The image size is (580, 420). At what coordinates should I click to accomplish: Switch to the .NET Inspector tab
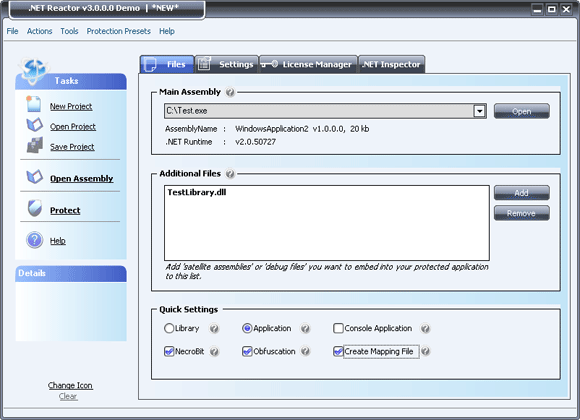point(391,64)
